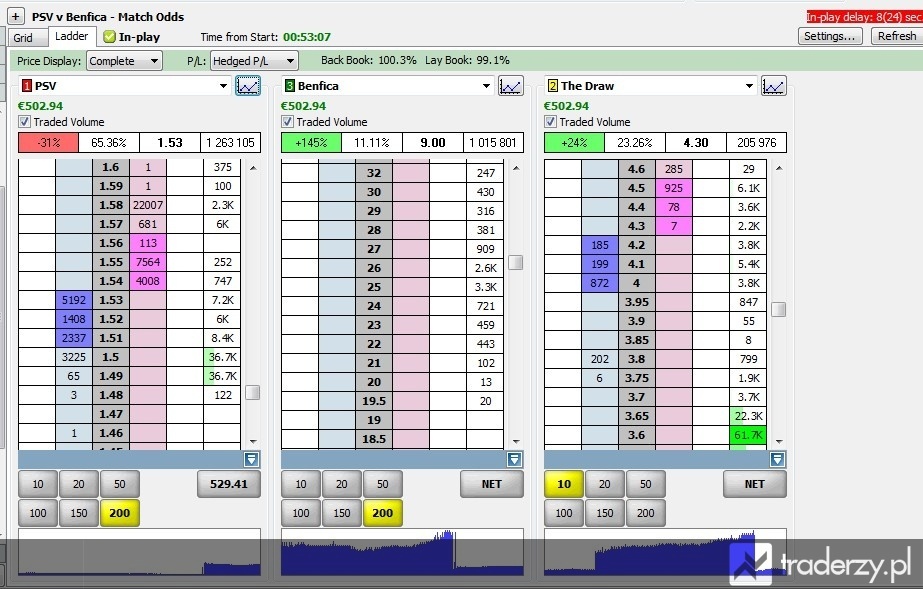Screen dimensions: 923x589
Task: Uncheck Traded Volume for The Draw
Action: (550, 122)
